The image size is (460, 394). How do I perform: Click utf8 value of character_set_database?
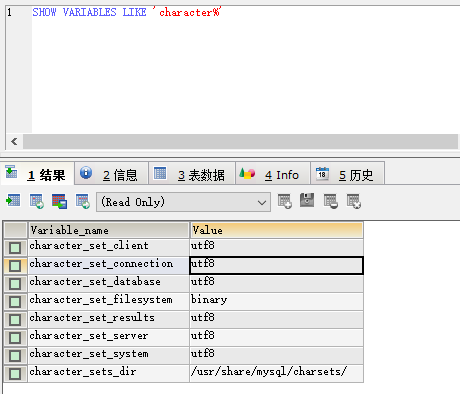click(276, 283)
